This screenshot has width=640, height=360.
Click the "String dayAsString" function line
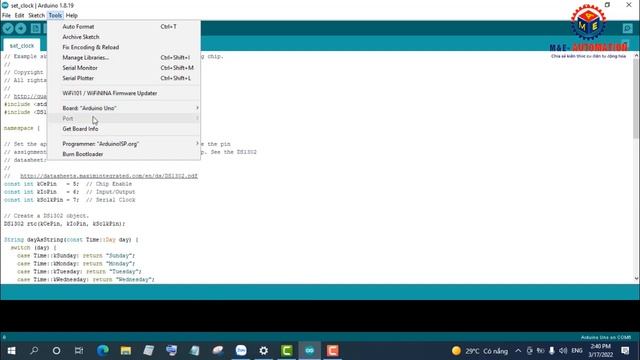71,240
